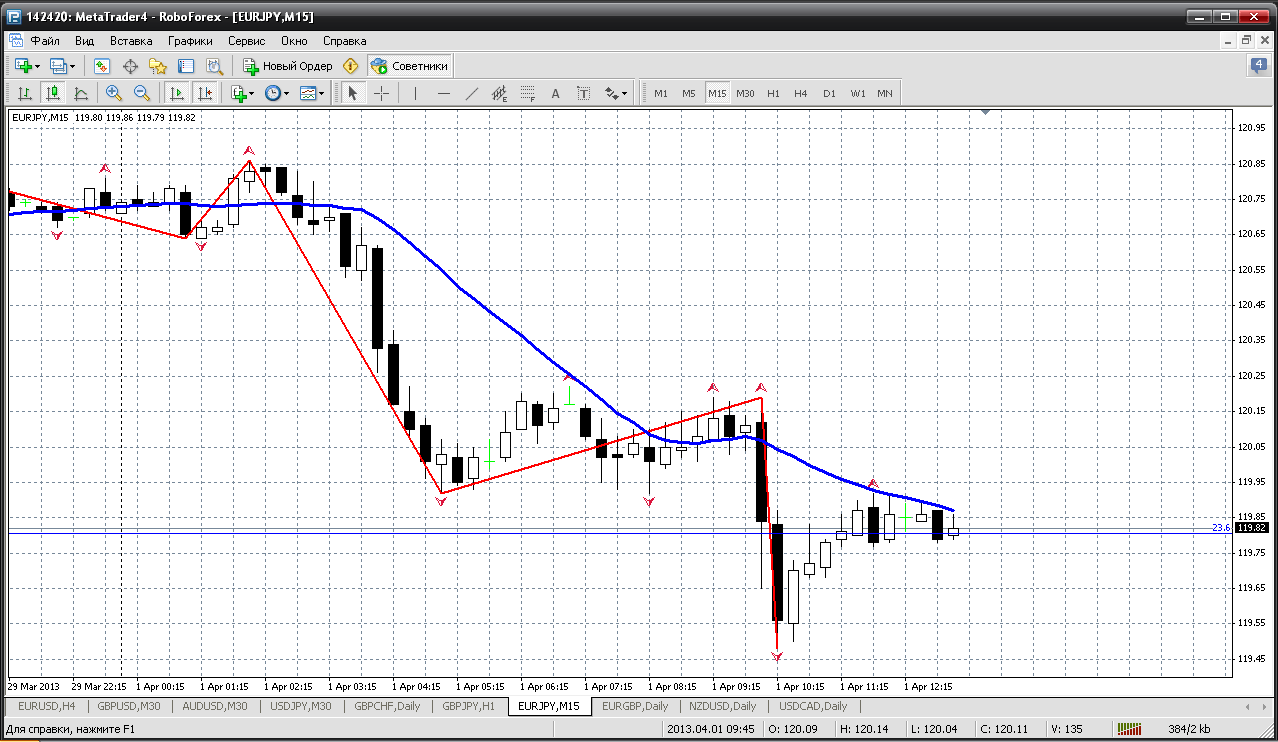1278x742 pixels.
Task: Select the candlestick chart type icon
Action: 53,93
